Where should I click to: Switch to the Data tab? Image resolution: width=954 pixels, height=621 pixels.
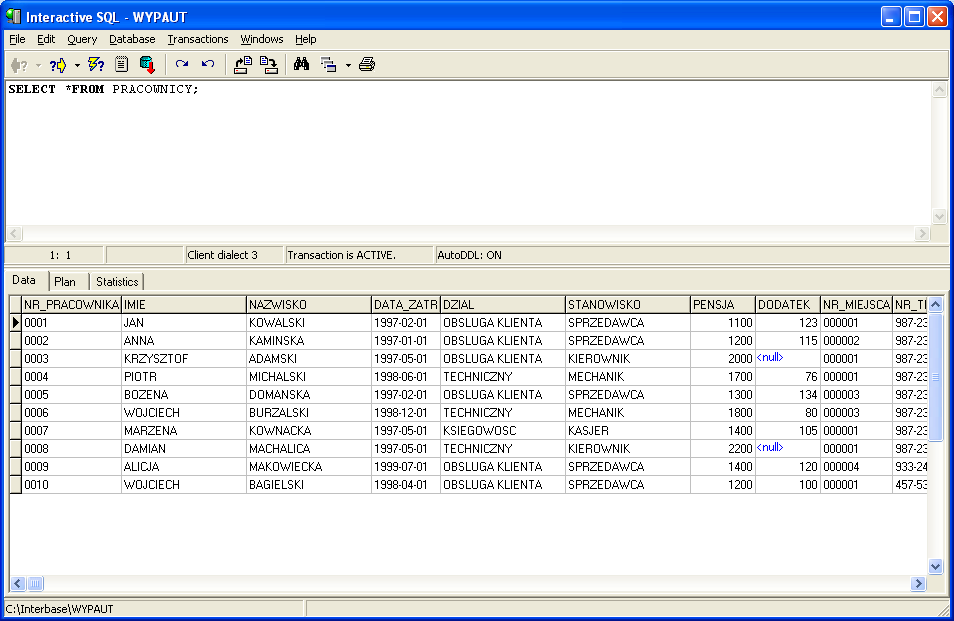click(24, 280)
